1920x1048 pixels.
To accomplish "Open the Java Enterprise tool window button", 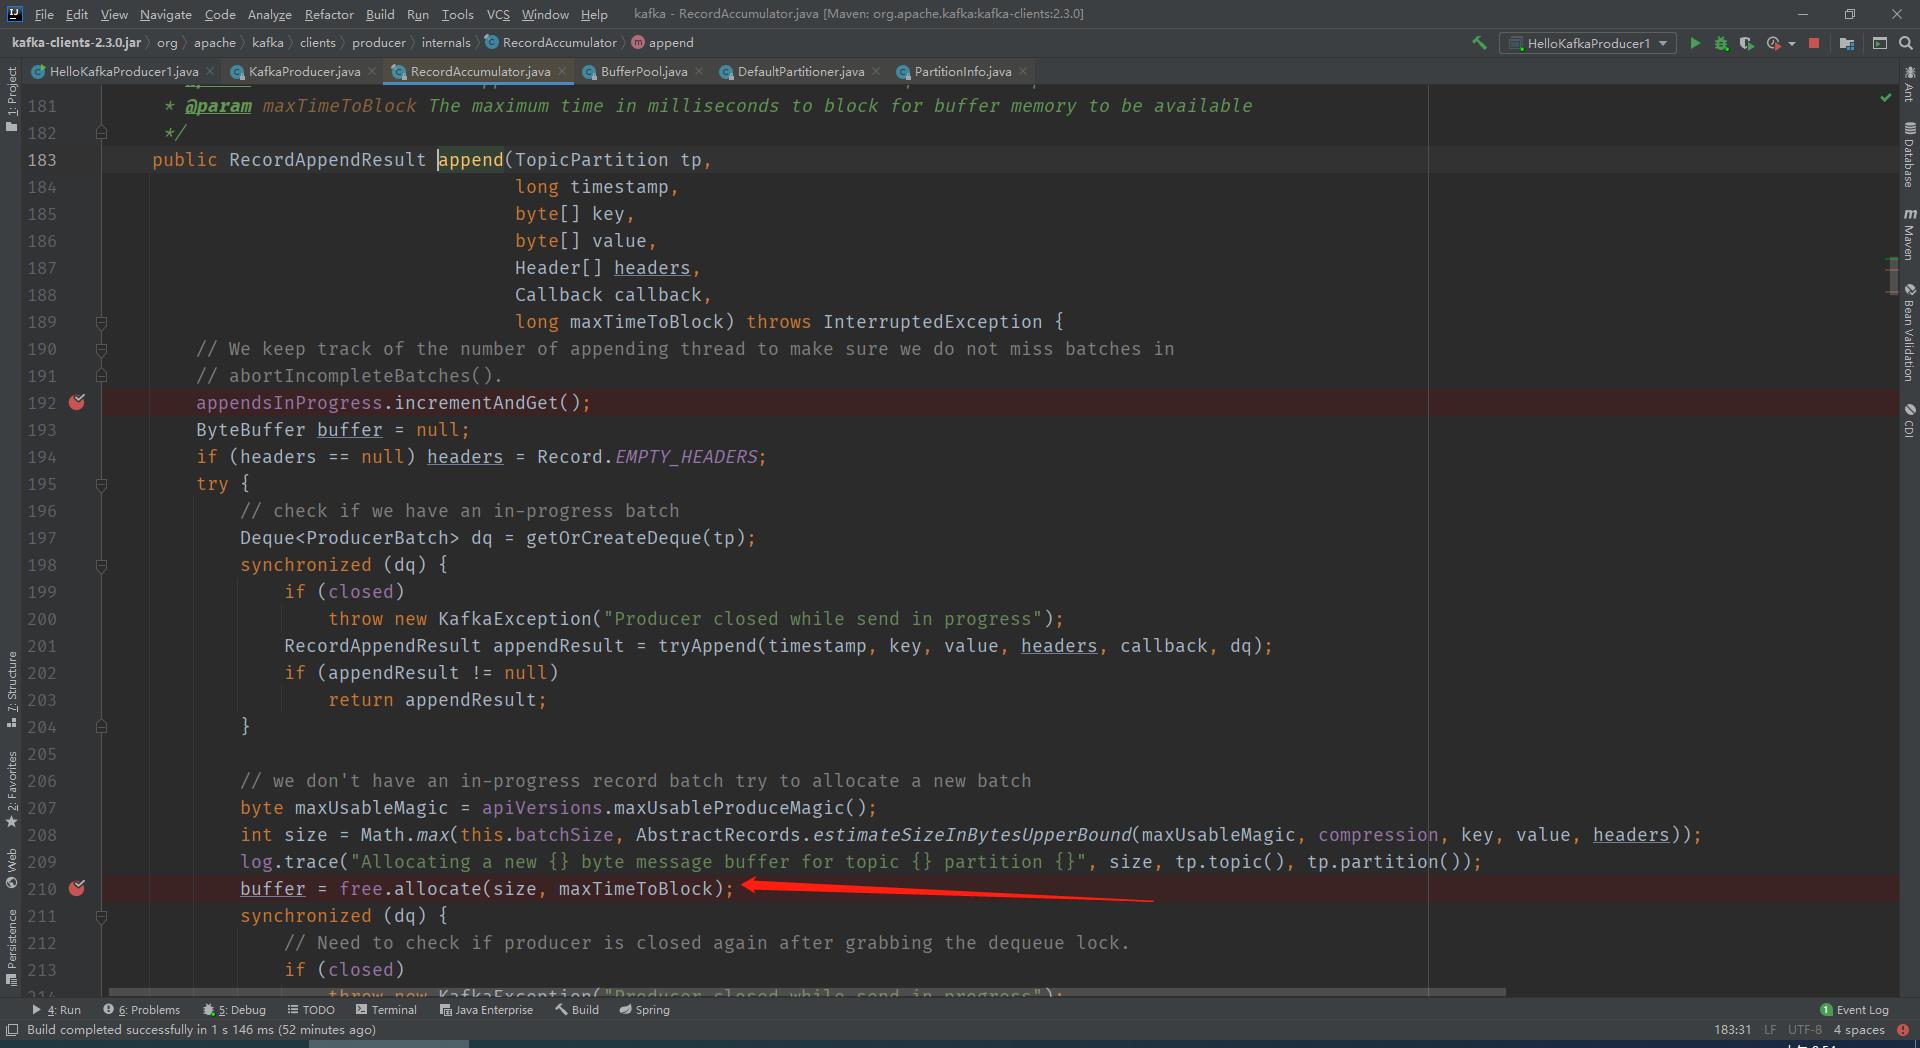I will tap(486, 1010).
